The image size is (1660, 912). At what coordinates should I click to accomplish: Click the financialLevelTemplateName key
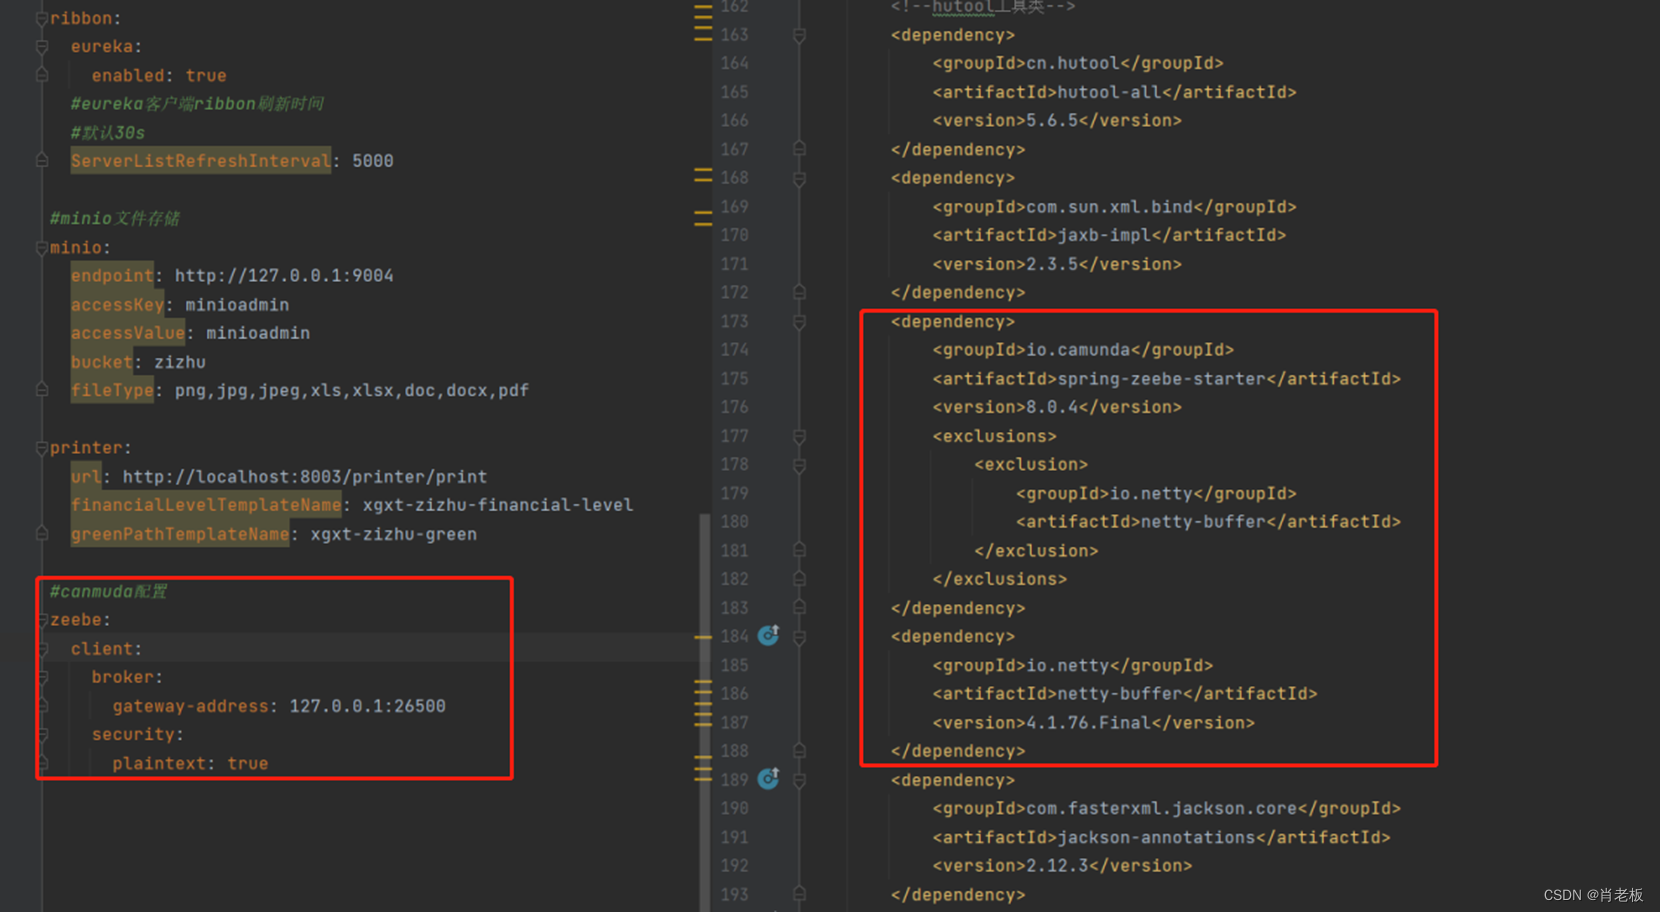[x=206, y=505]
